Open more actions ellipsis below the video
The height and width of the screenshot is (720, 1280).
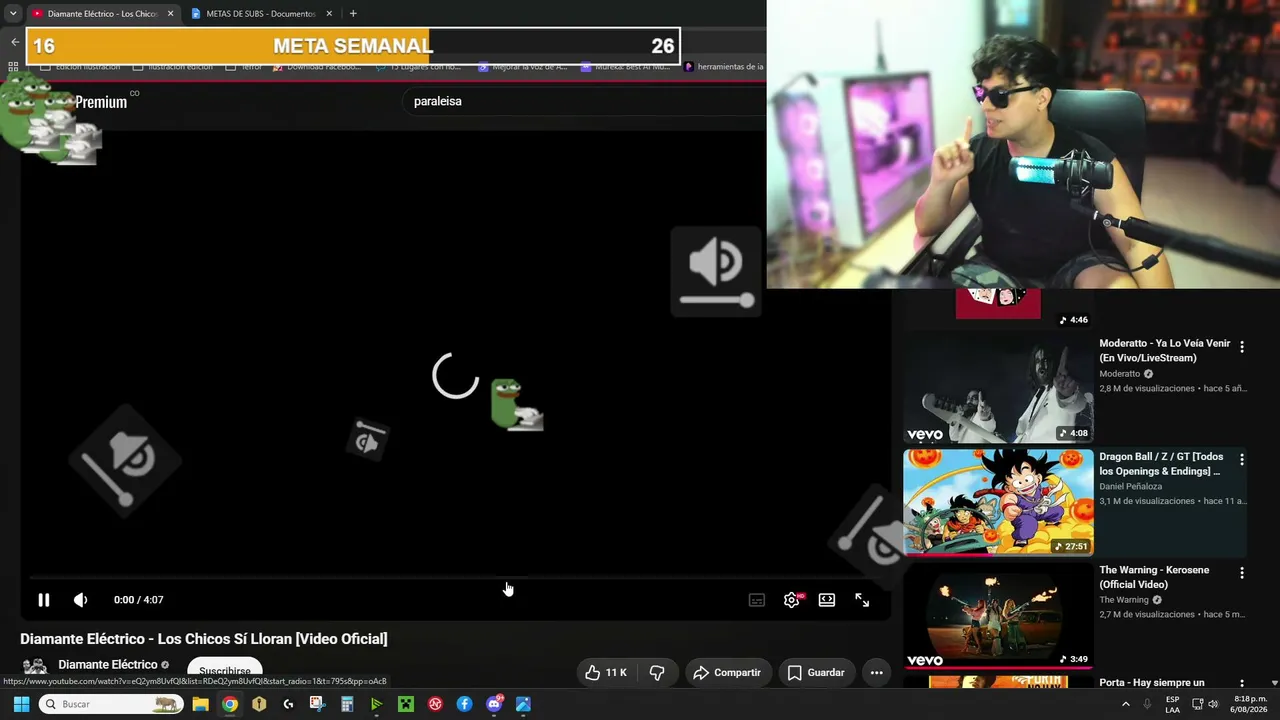coord(876,673)
